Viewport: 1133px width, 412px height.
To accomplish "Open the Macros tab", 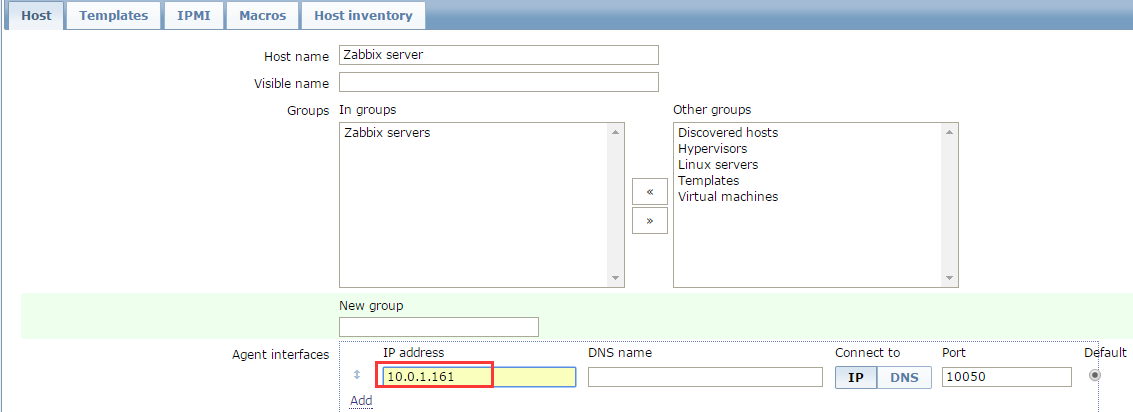I will [x=262, y=15].
